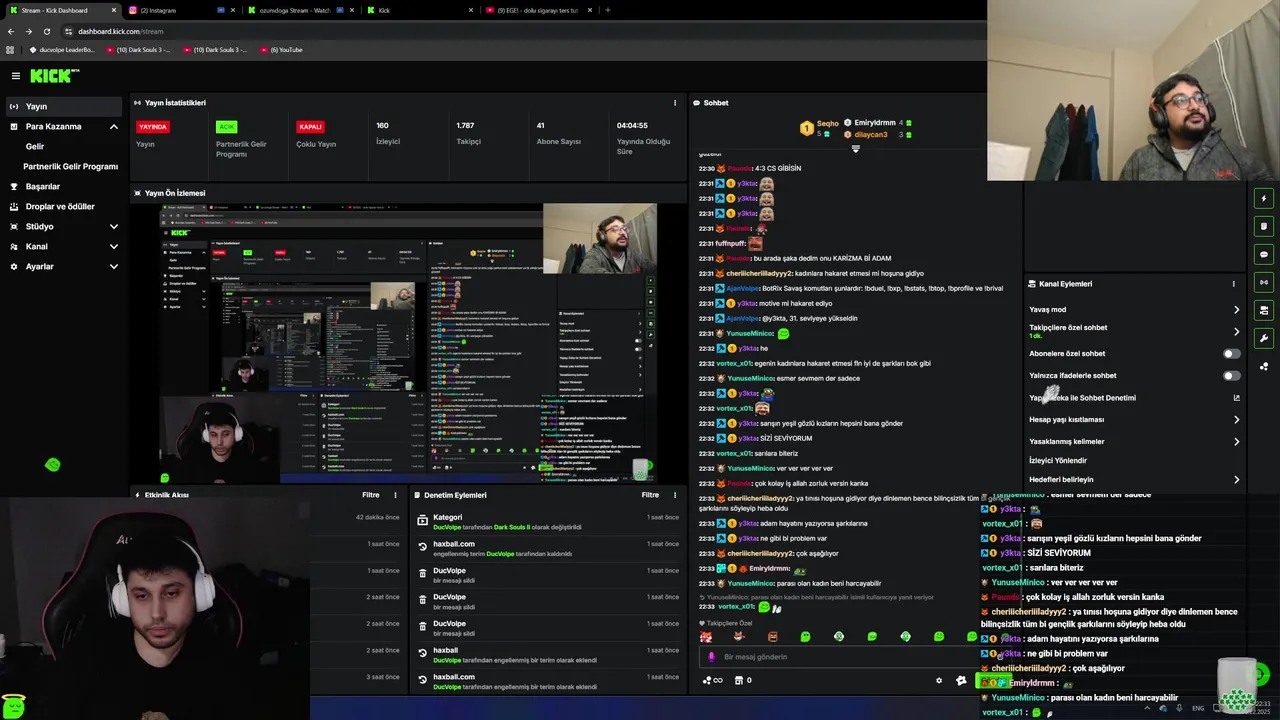Screen dimensions: 1280x720
Task: Click the three-dots cluster icon in right rail
Action: point(1264,366)
